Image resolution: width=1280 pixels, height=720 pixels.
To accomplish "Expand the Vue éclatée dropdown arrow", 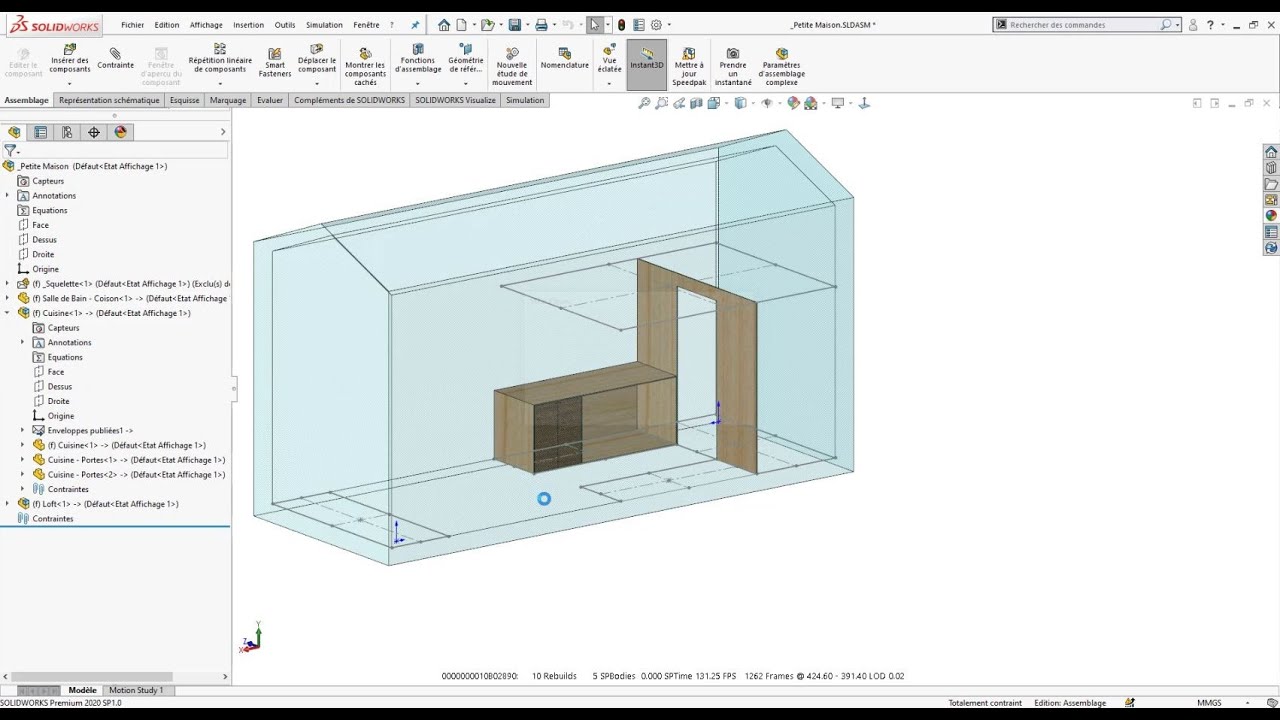I will [x=609, y=84].
